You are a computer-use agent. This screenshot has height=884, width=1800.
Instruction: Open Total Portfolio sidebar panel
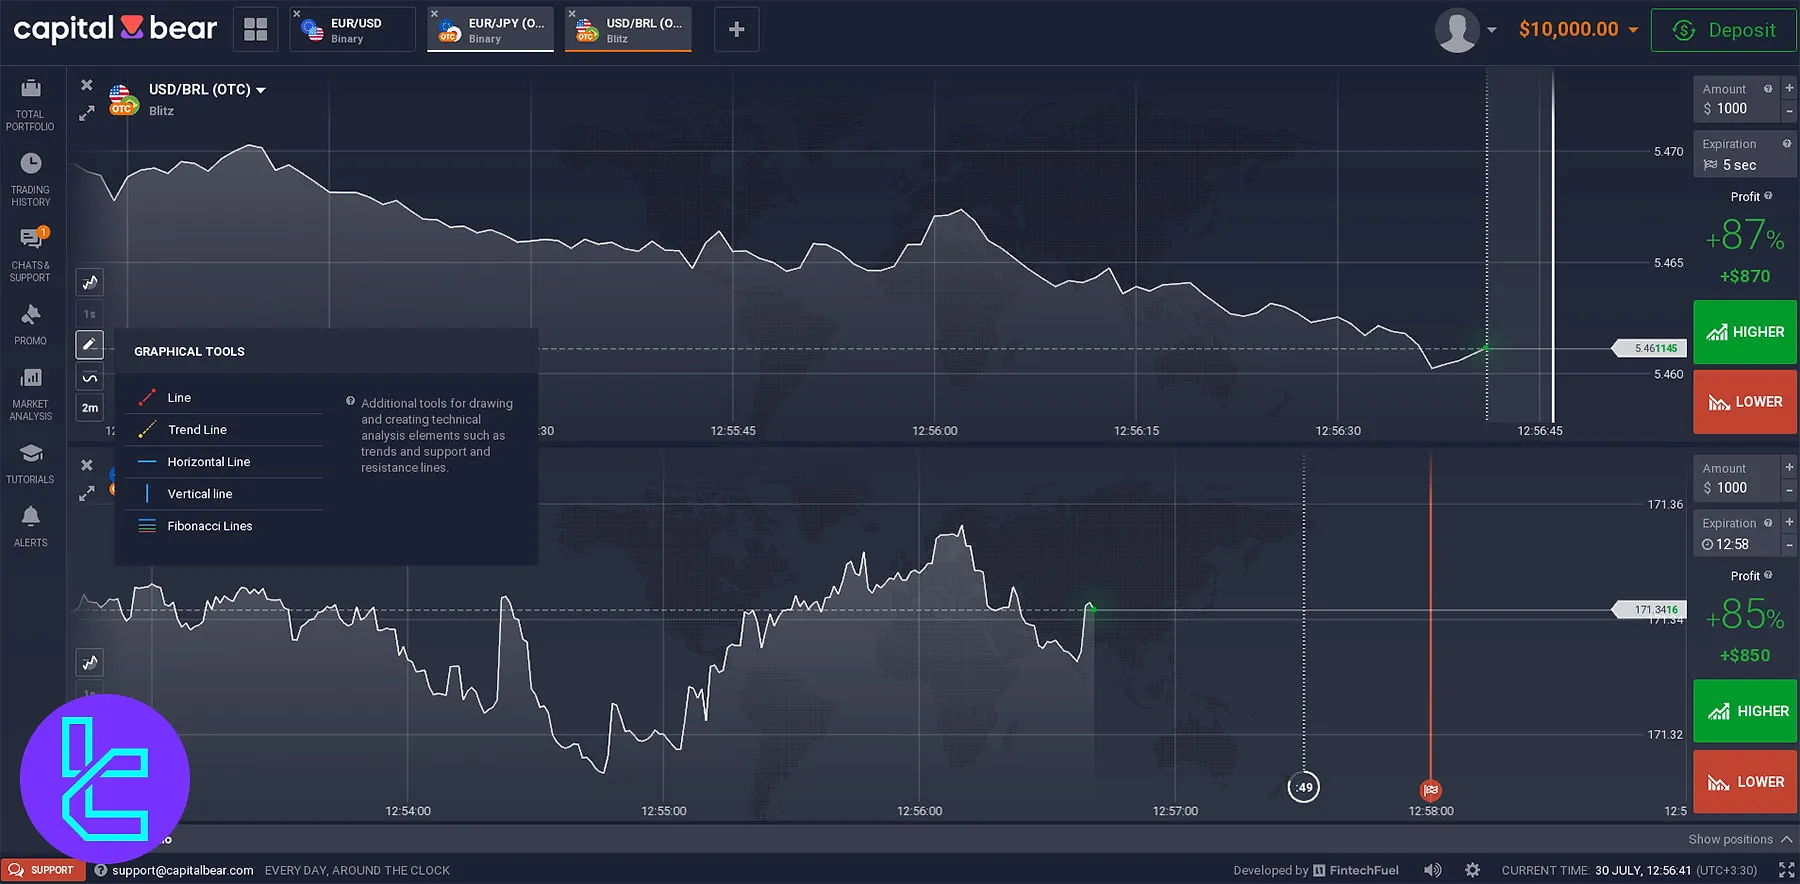(x=30, y=104)
